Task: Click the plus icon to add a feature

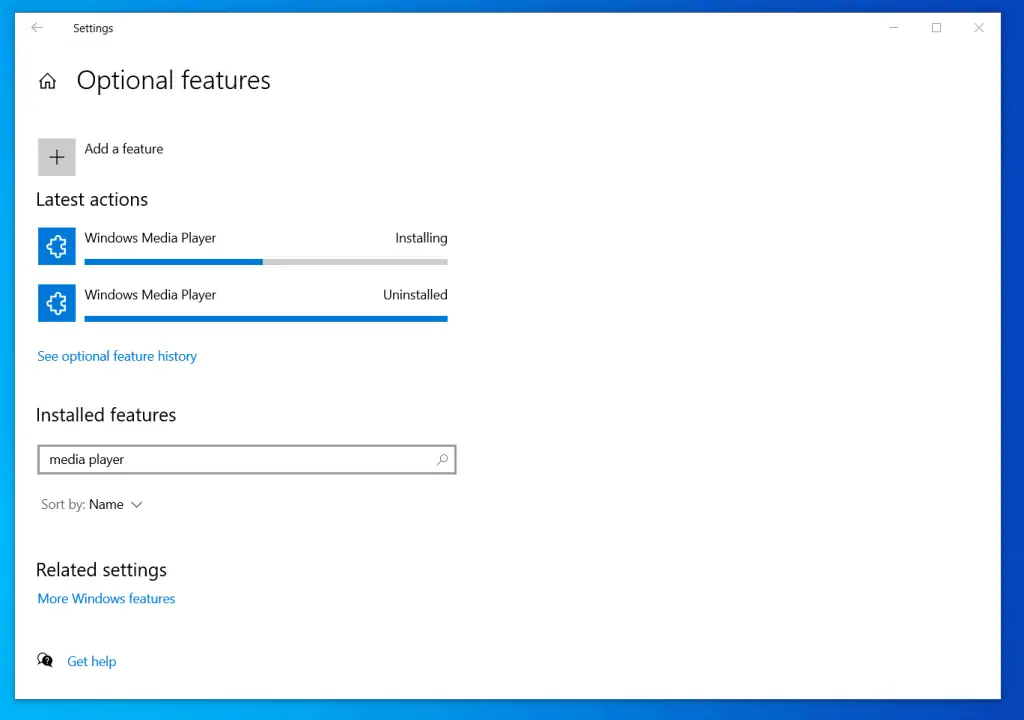Action: click(56, 157)
